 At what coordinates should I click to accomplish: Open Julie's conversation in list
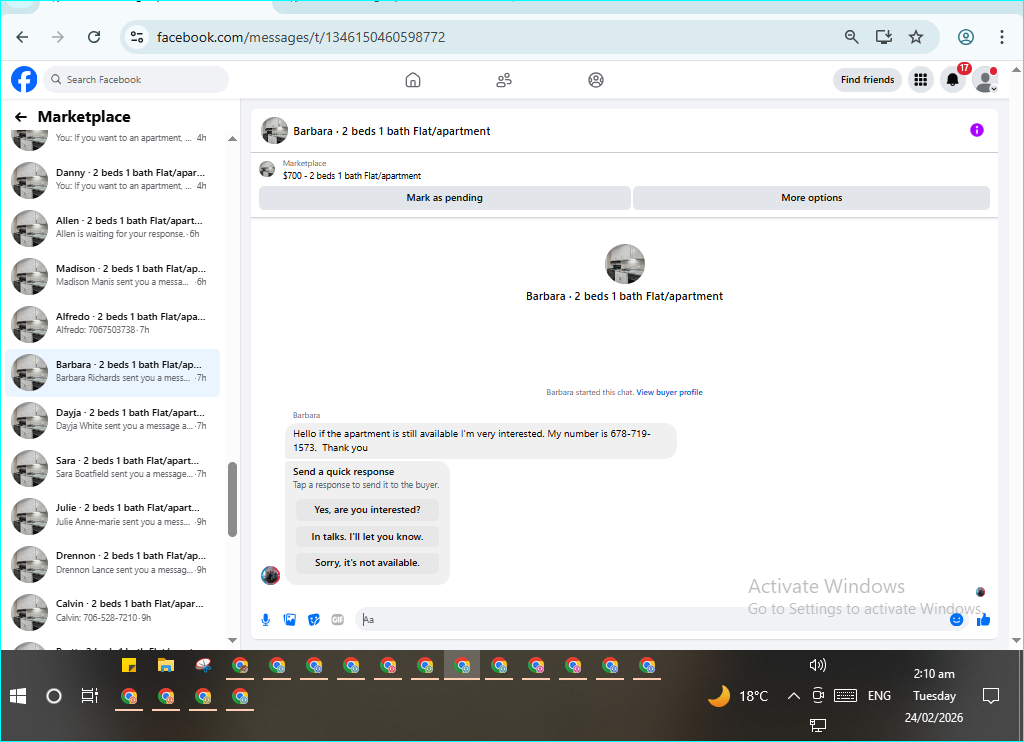(x=112, y=515)
